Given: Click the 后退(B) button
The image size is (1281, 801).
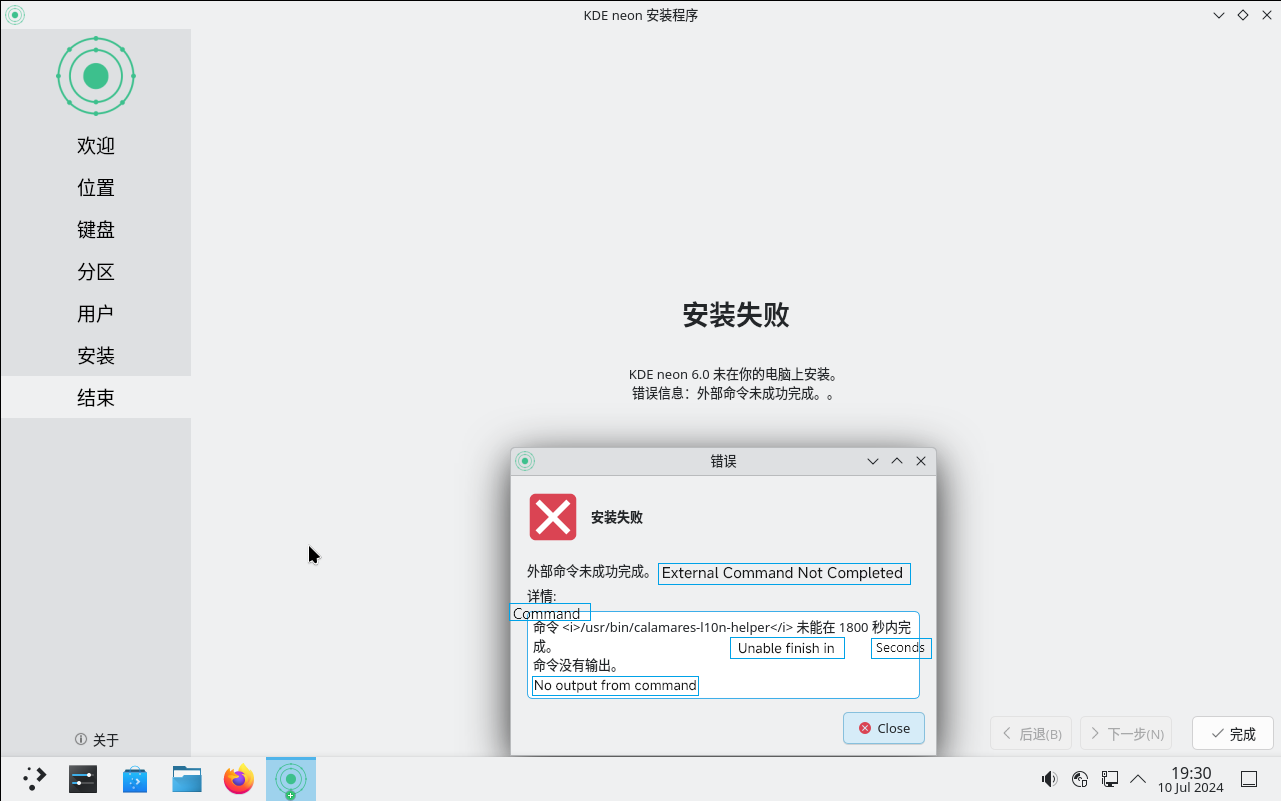Looking at the screenshot, I should click(x=1031, y=733).
